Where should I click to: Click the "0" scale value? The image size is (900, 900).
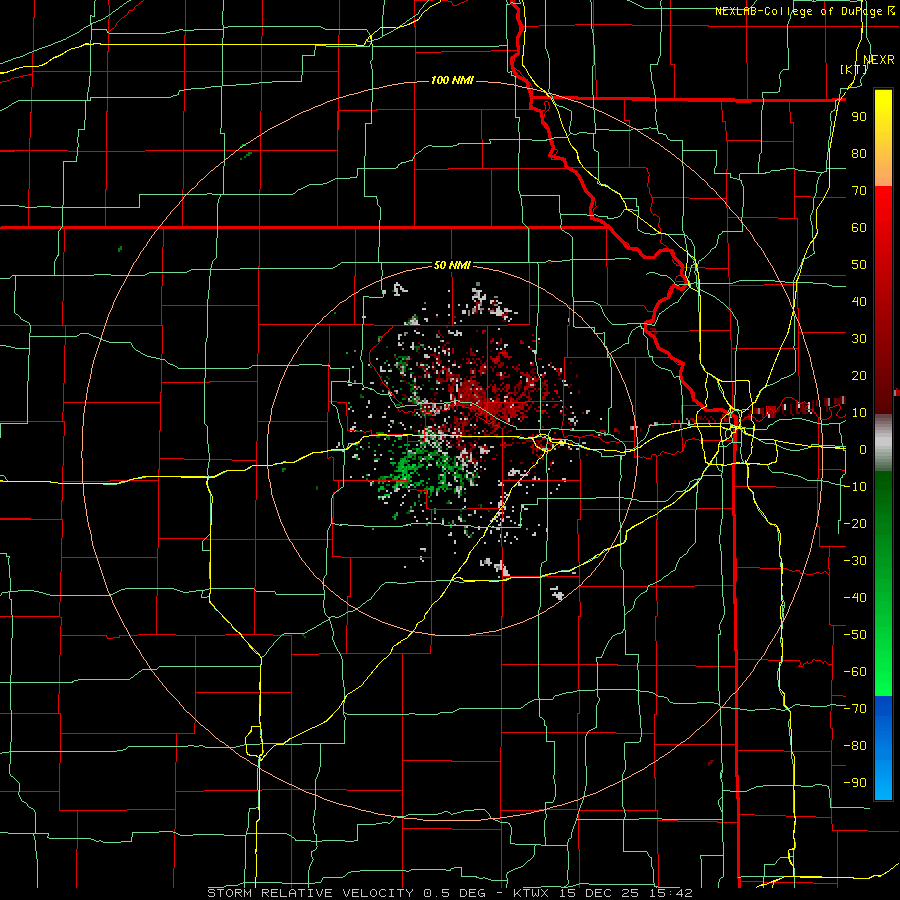[863, 450]
